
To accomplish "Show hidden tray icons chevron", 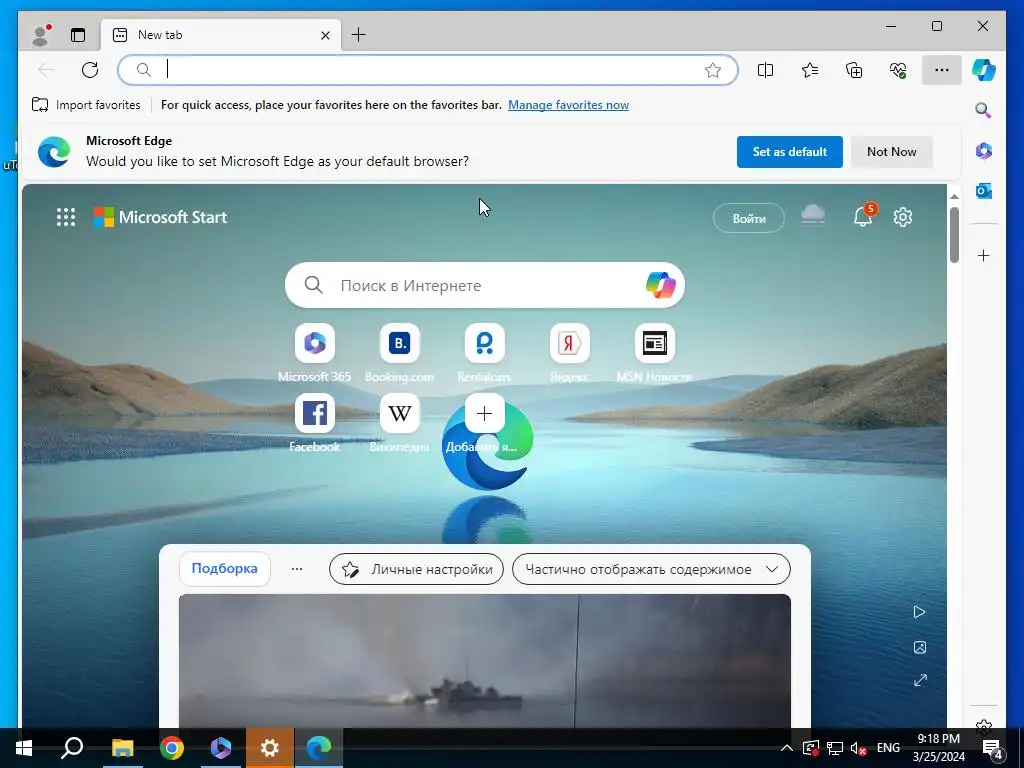I will pos(787,748).
